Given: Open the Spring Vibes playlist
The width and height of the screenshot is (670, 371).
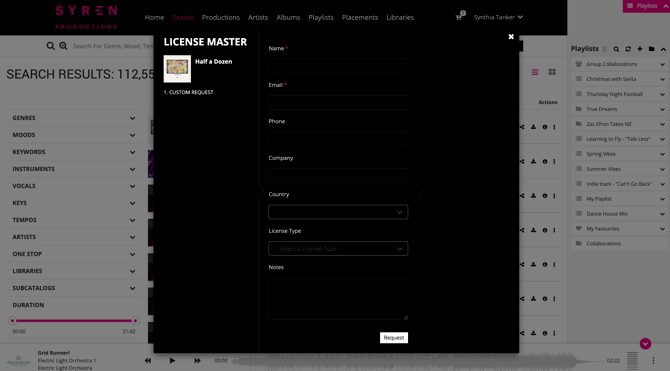Looking at the screenshot, I should pos(601,154).
